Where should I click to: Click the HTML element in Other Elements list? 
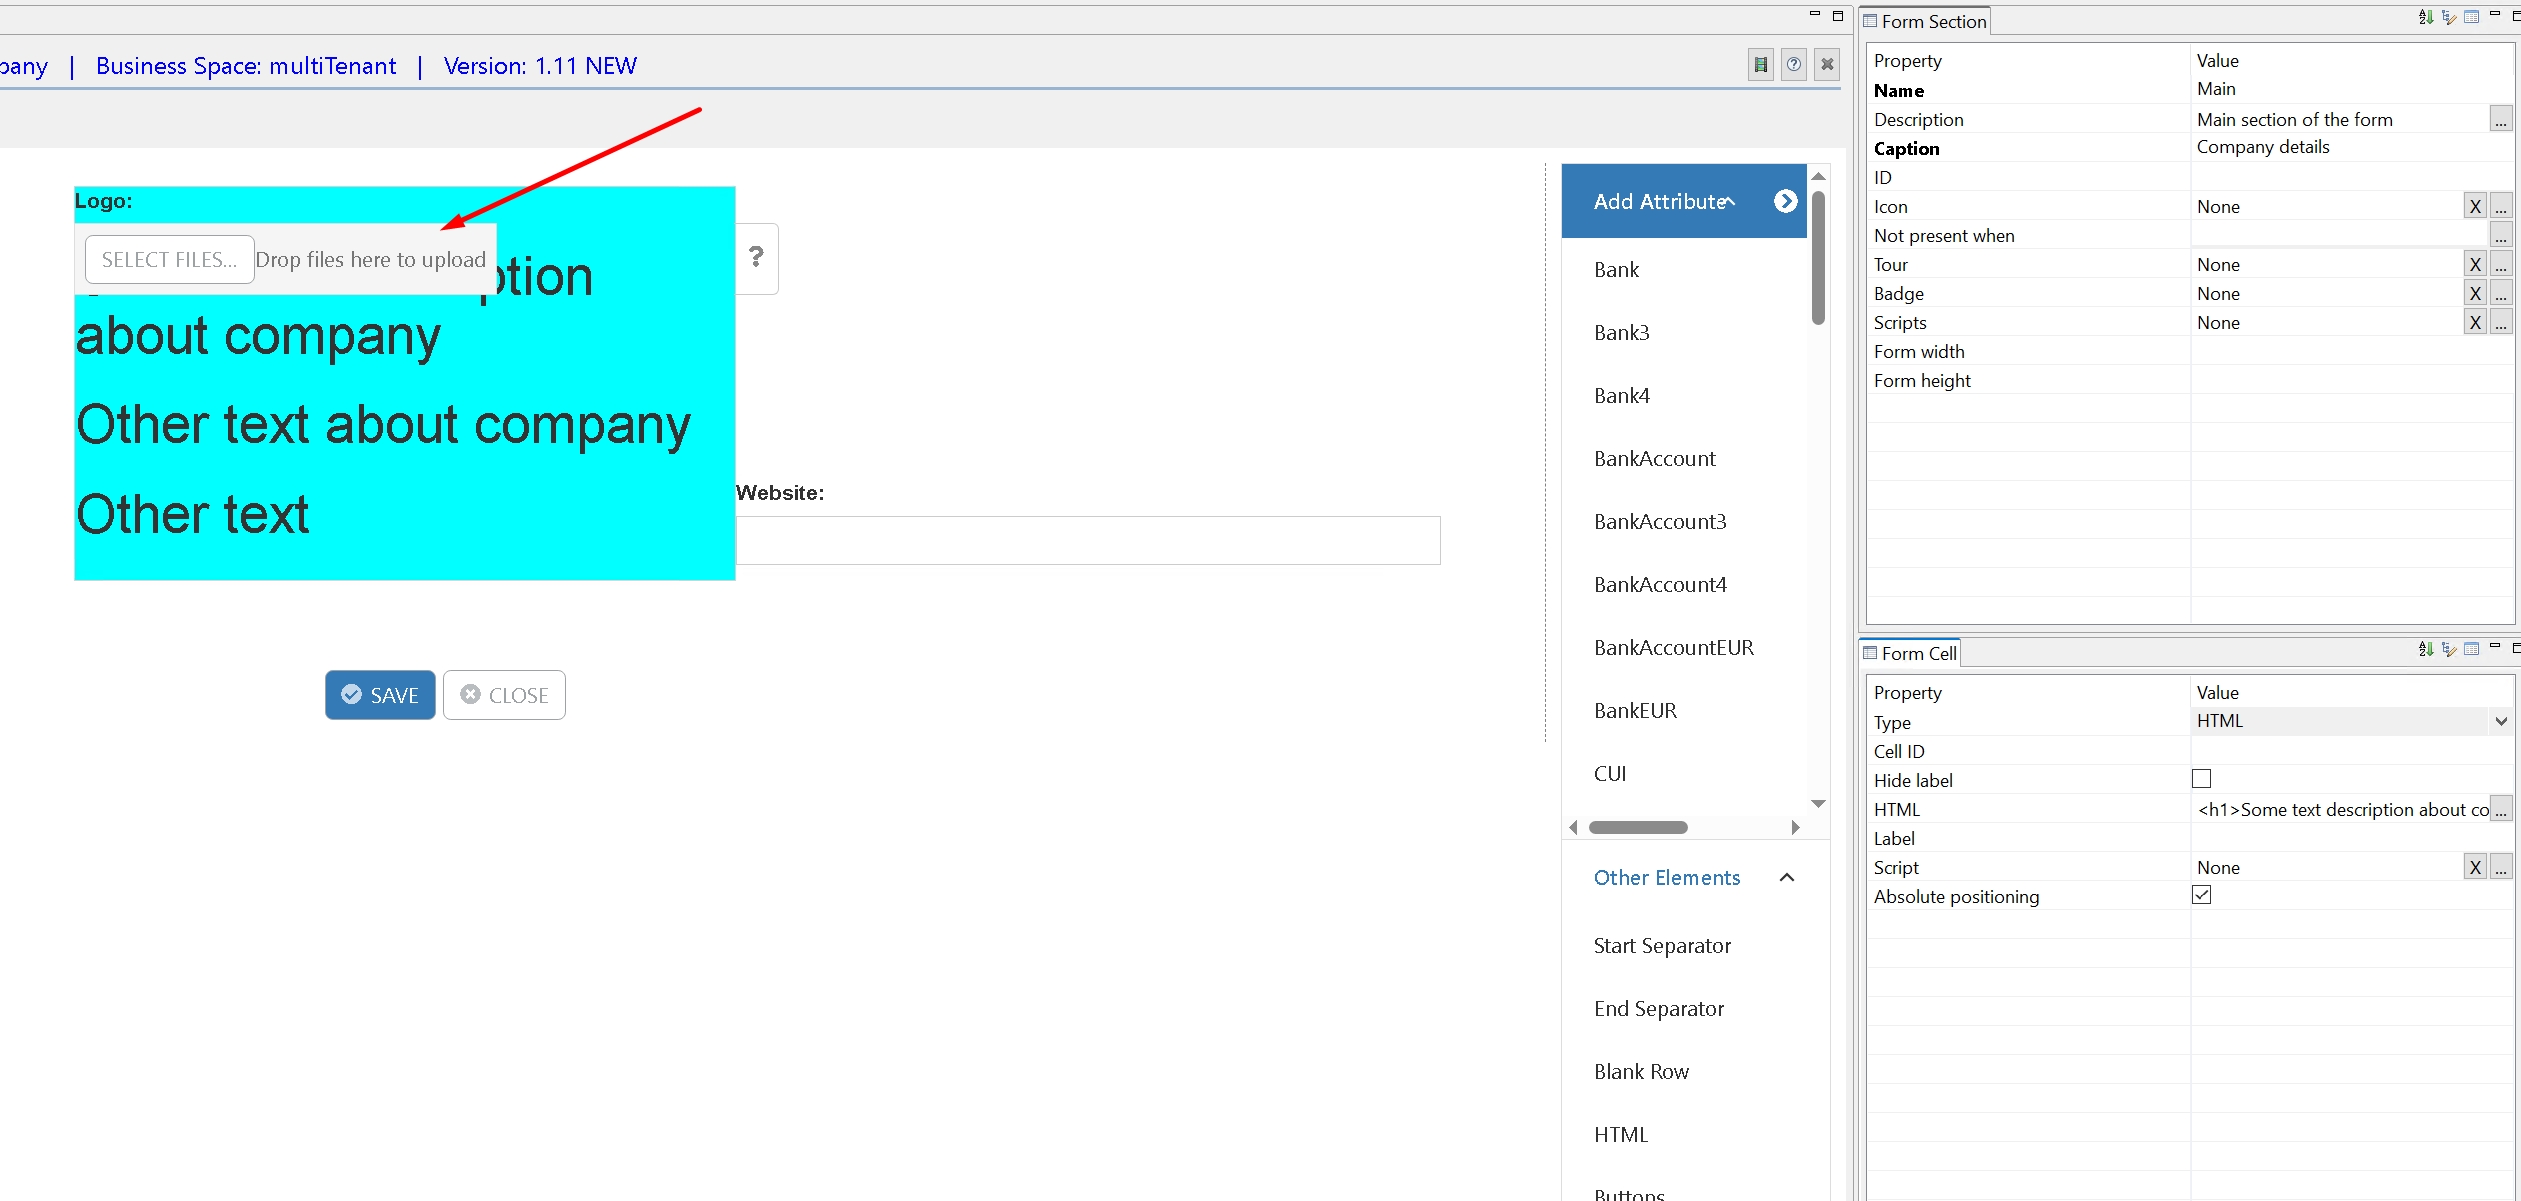click(1619, 1135)
